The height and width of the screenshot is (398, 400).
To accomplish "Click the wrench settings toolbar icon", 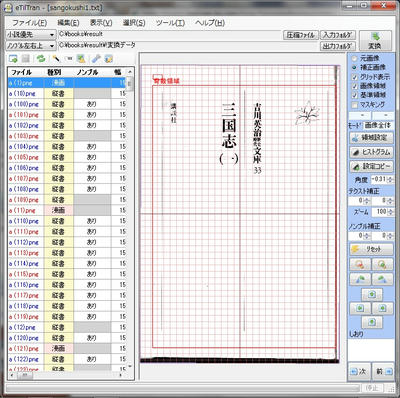I will click(96, 59).
